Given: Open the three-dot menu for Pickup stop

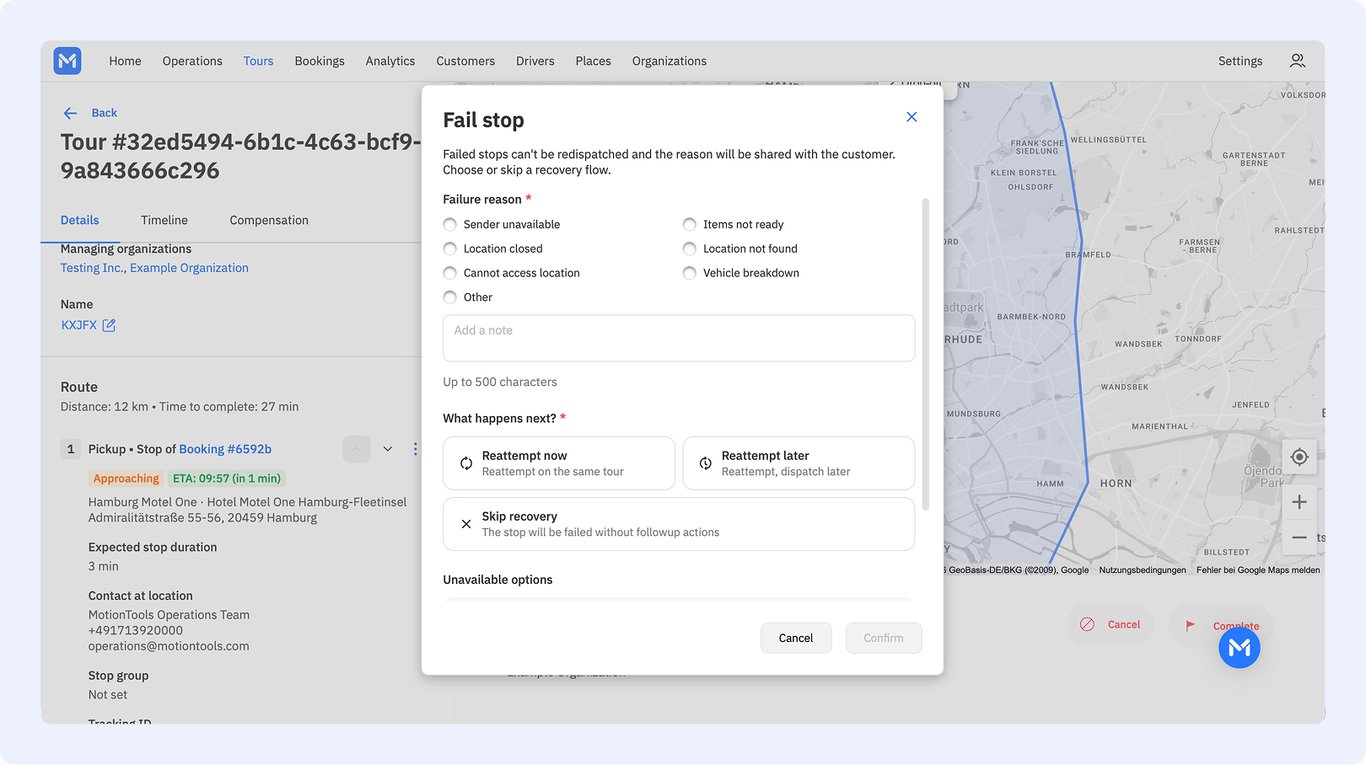Looking at the screenshot, I should [415, 449].
